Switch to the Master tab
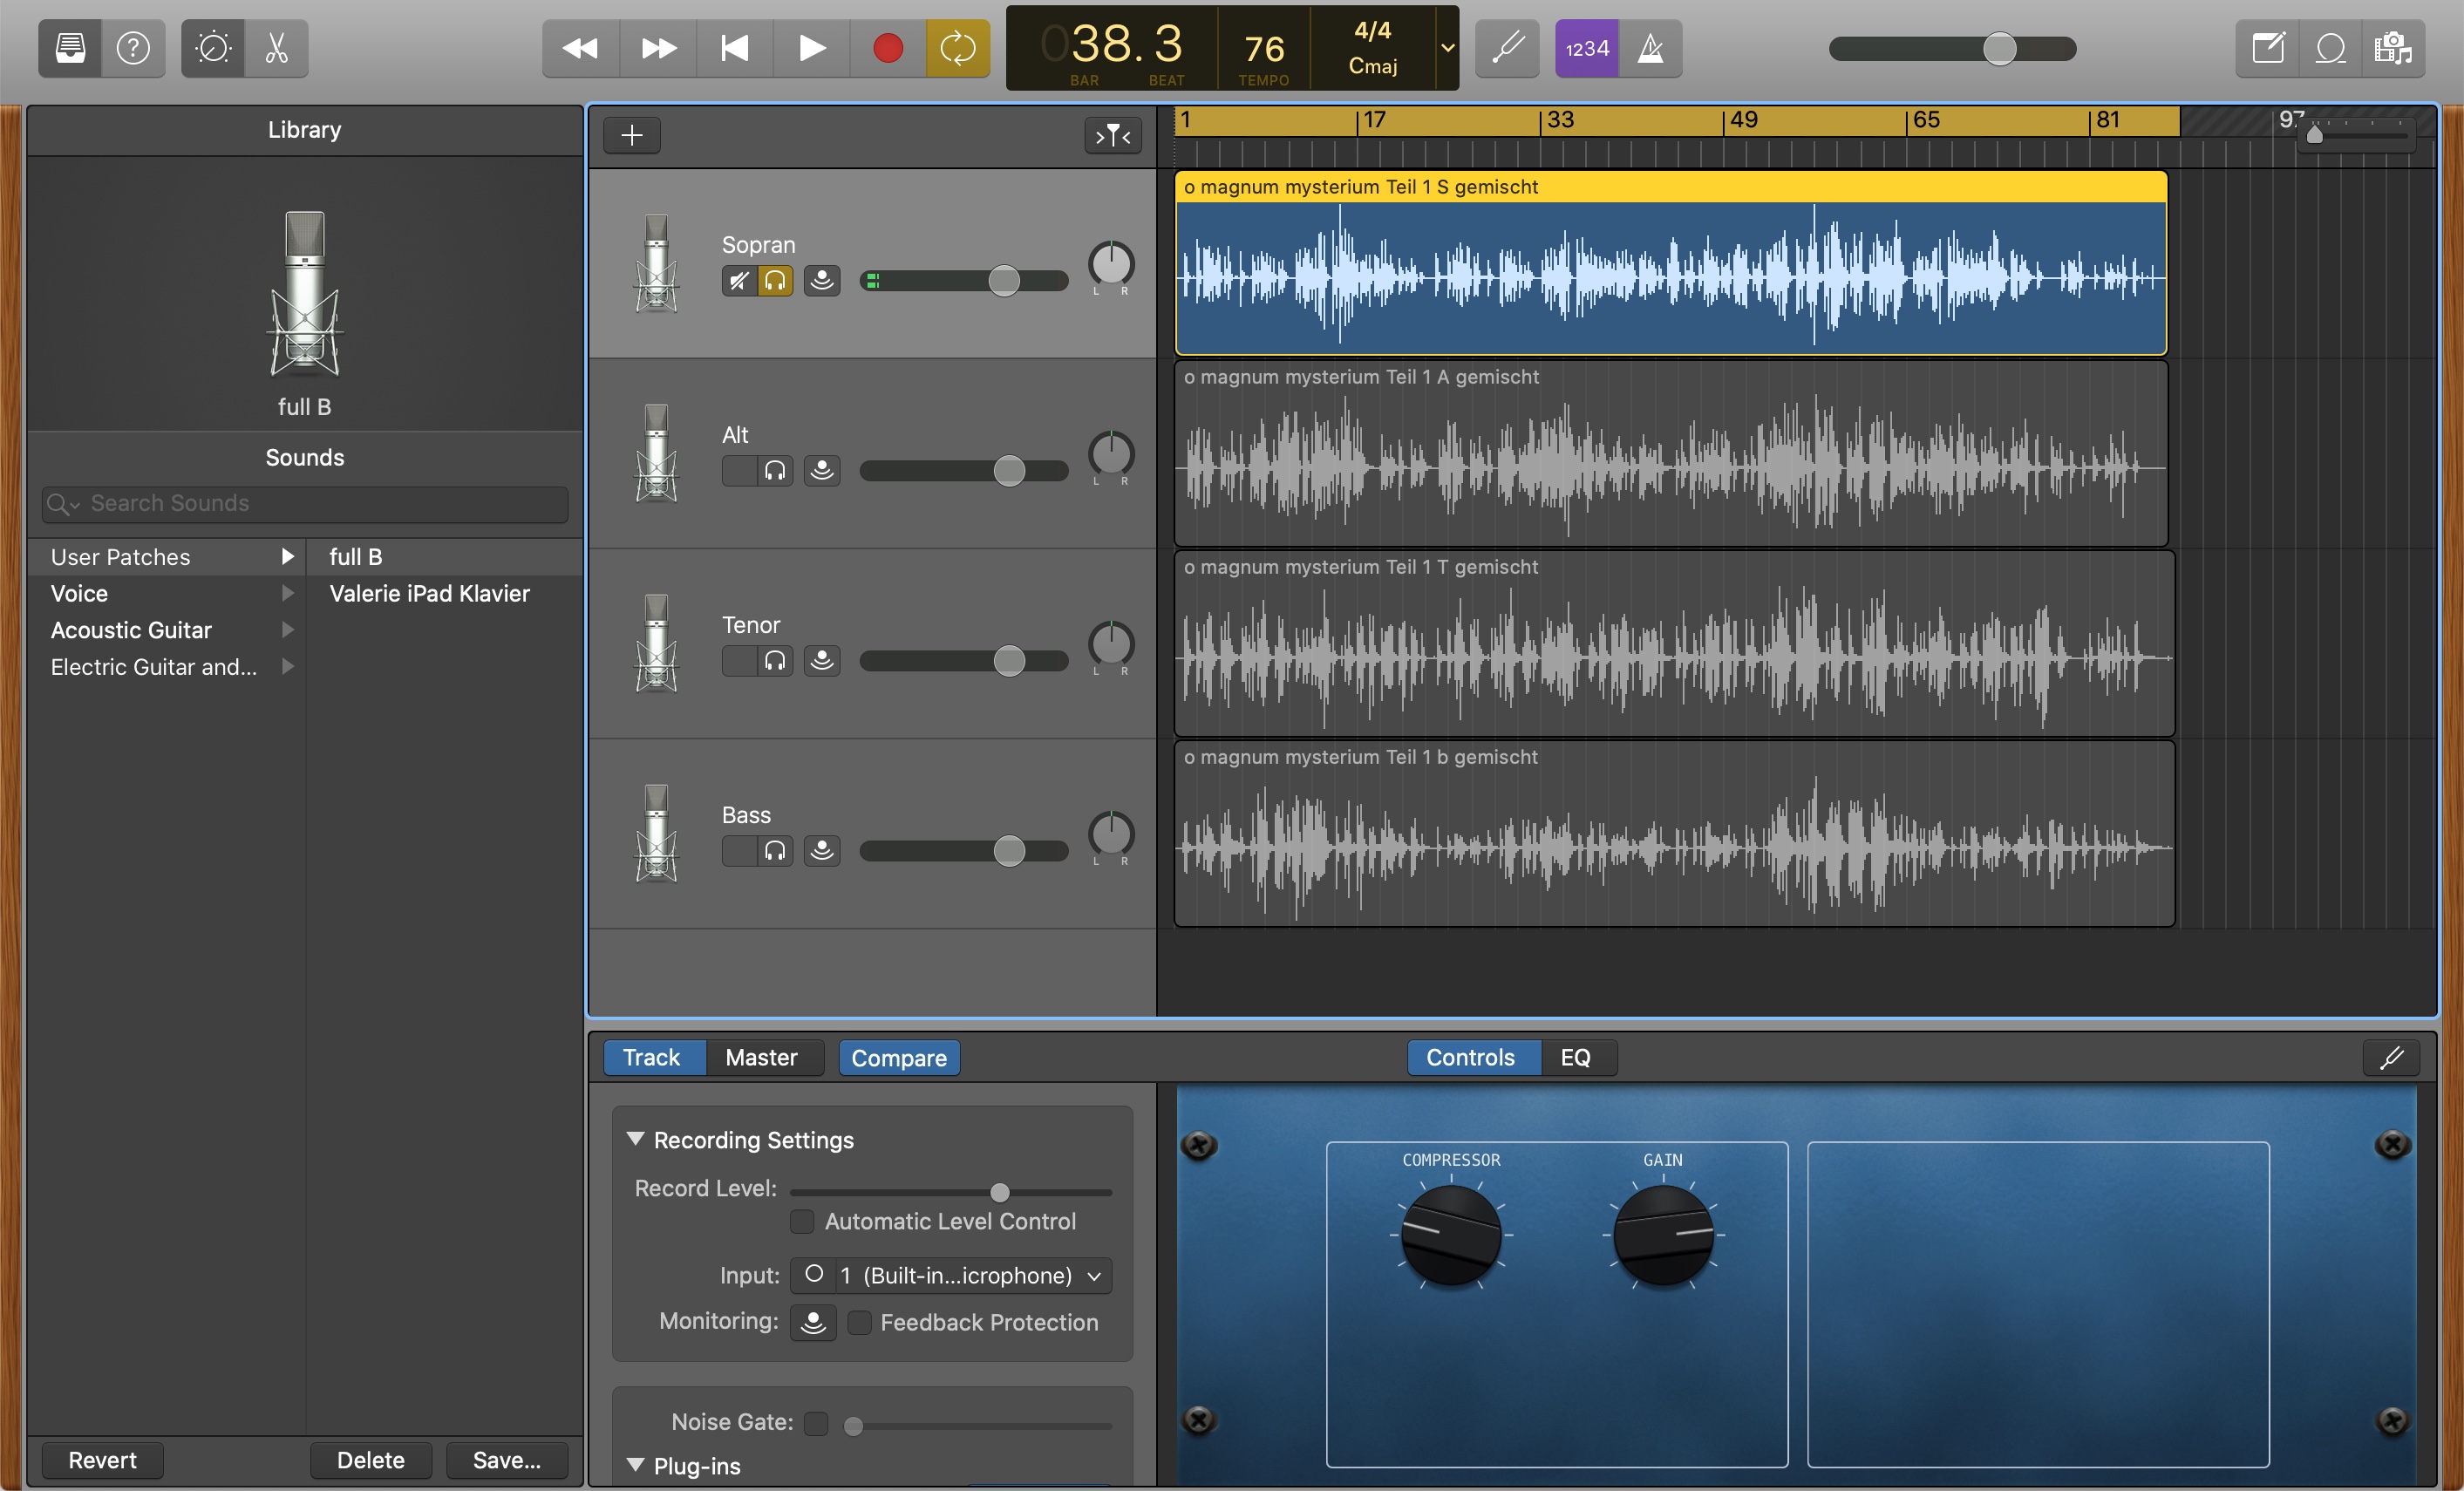Viewport: 2464px width, 1491px height. tap(761, 1057)
